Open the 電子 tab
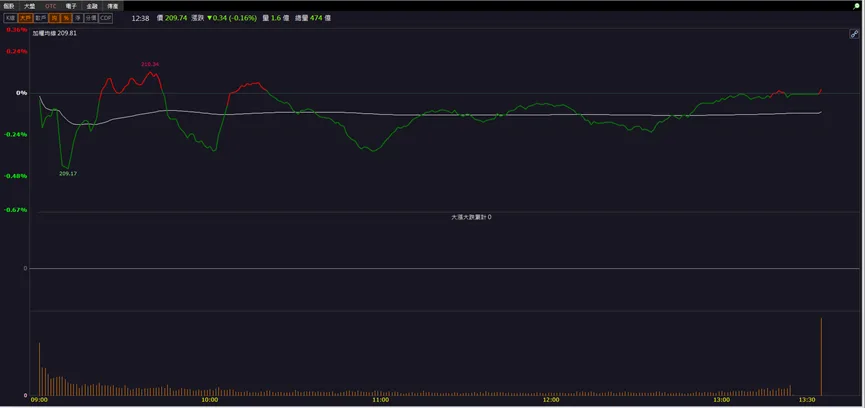The image size is (865, 408). [x=71, y=6]
